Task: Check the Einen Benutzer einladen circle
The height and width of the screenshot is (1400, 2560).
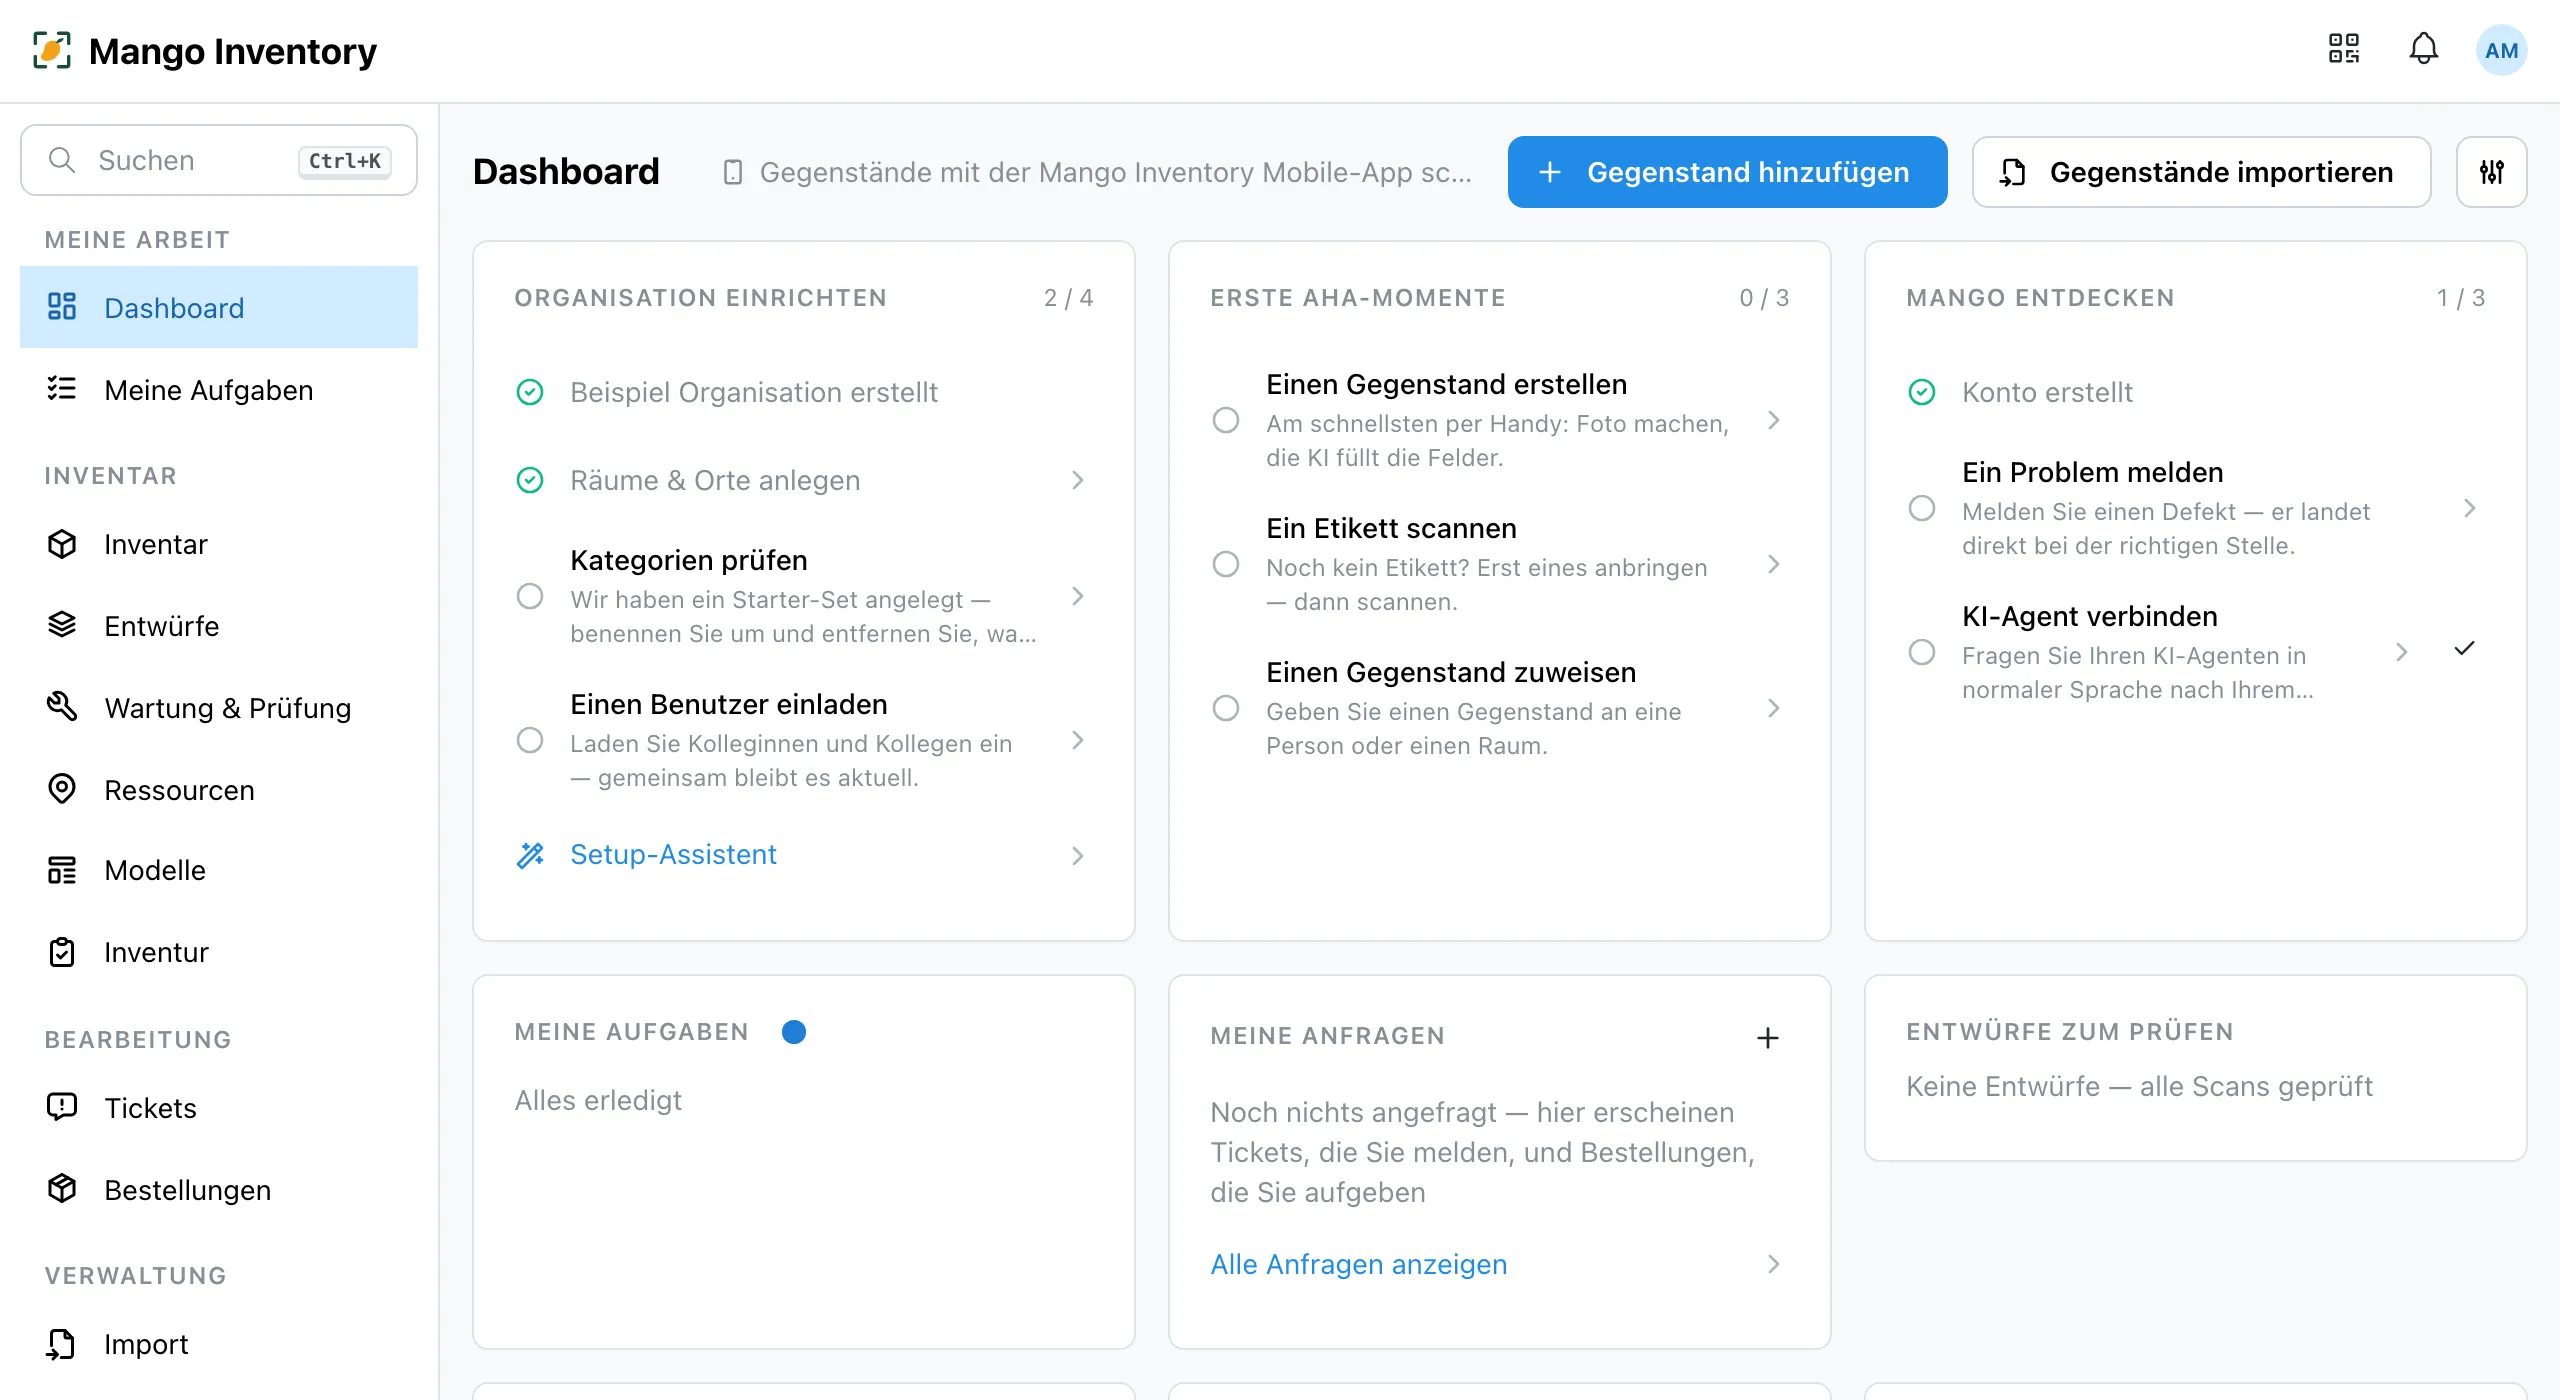Action: tap(530, 741)
